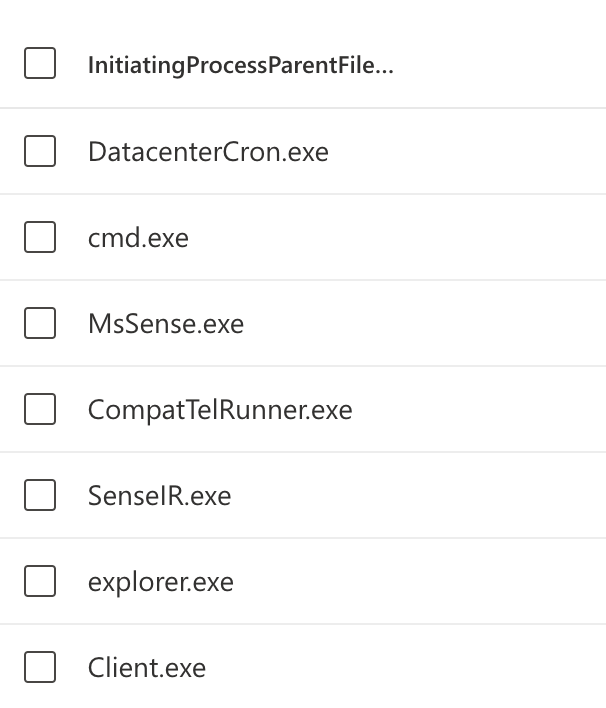Click the CompatTelRunner.exe file name
The height and width of the screenshot is (708, 606).
coord(220,410)
